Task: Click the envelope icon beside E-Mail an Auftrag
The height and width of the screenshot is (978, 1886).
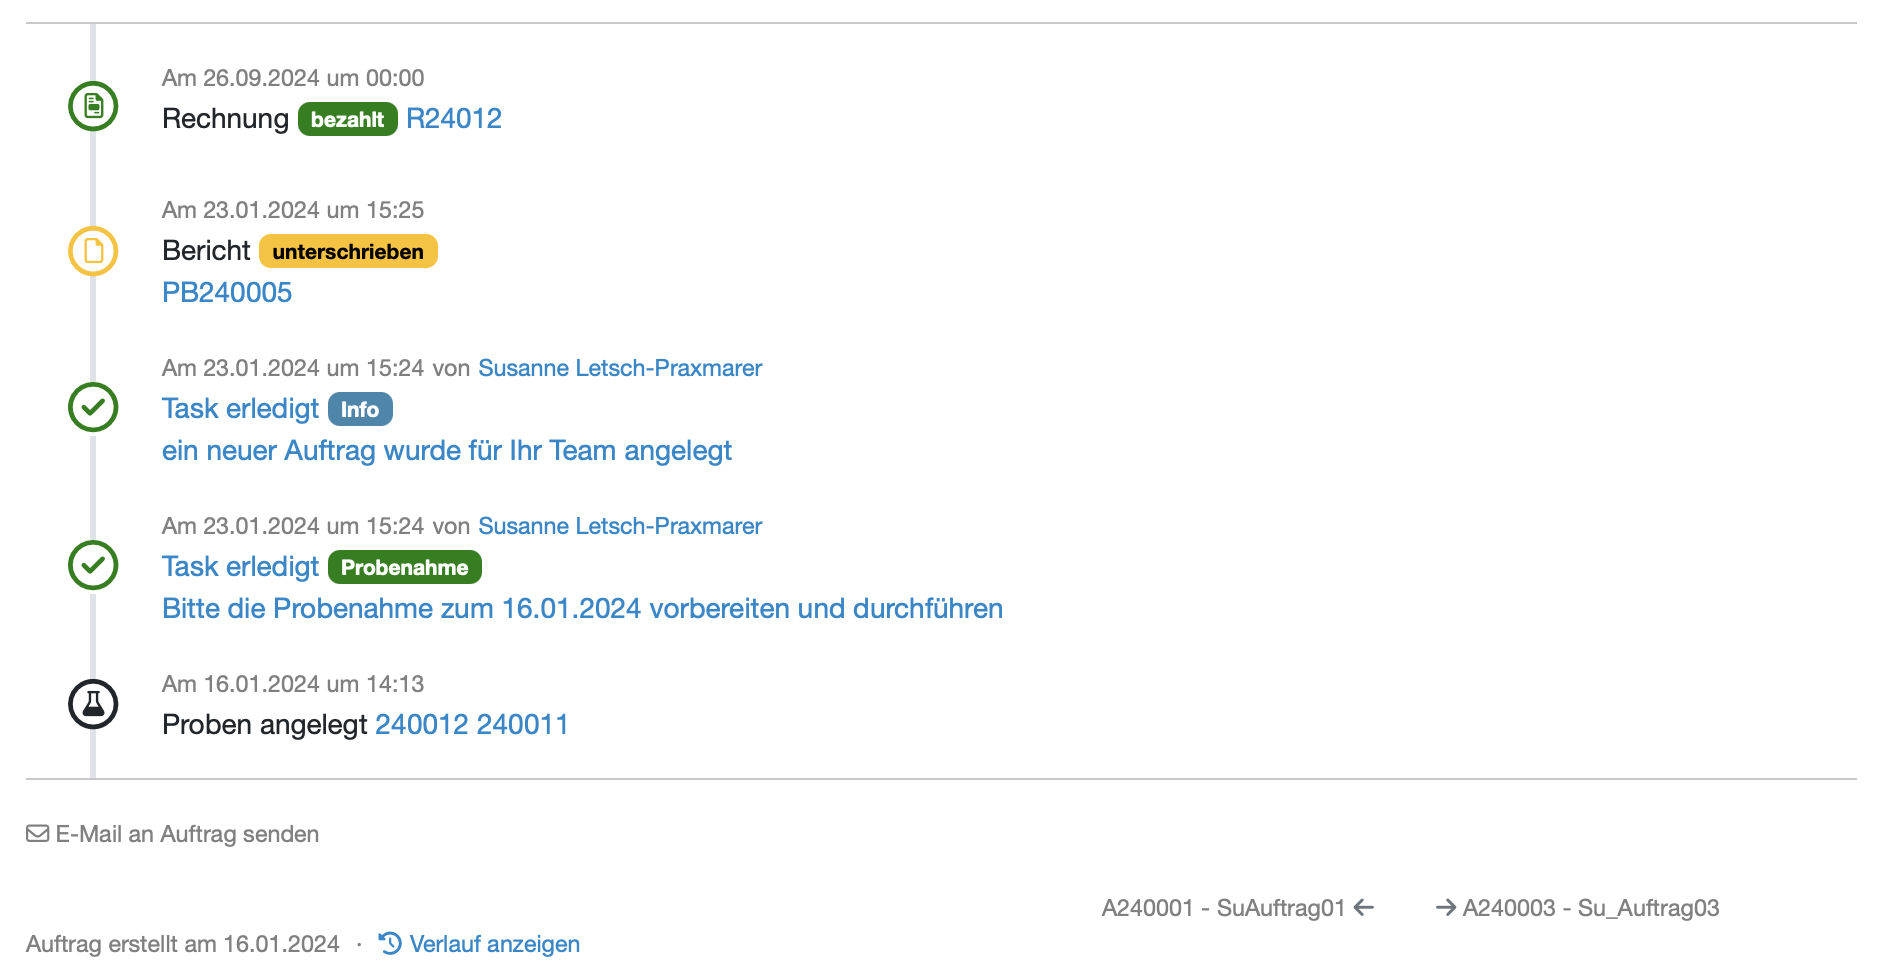Action: coord(36,832)
